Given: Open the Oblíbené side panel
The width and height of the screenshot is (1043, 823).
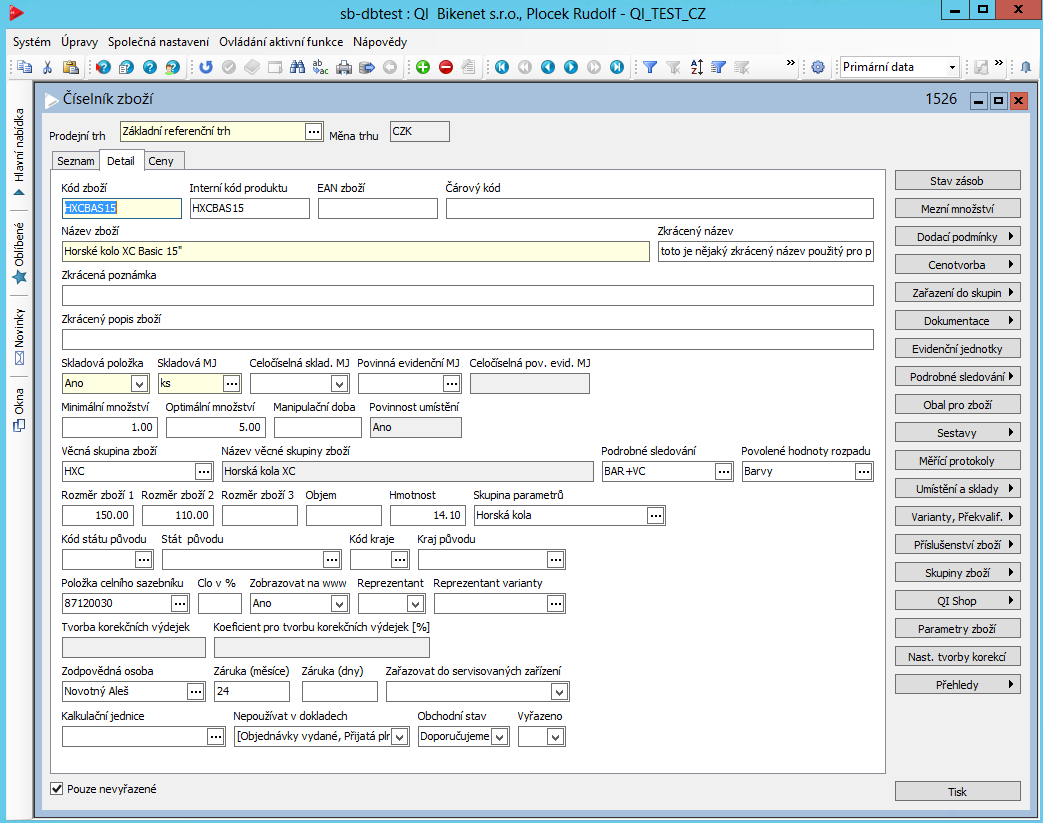Looking at the screenshot, I should [x=19, y=250].
